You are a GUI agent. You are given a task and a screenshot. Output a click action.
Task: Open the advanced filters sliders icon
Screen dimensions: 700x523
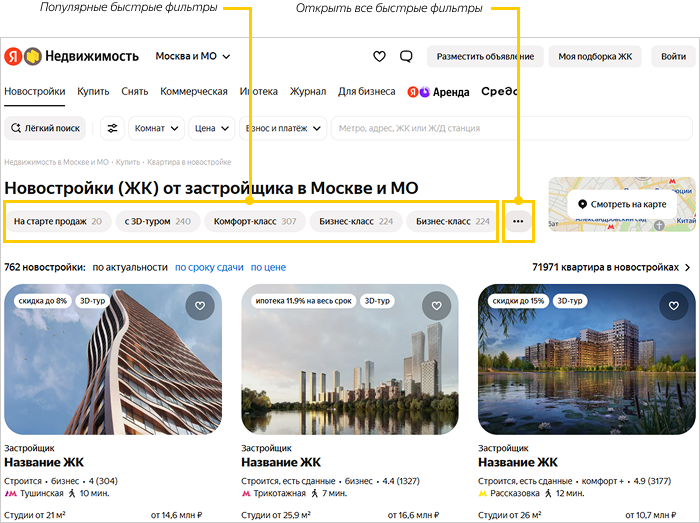coord(112,129)
